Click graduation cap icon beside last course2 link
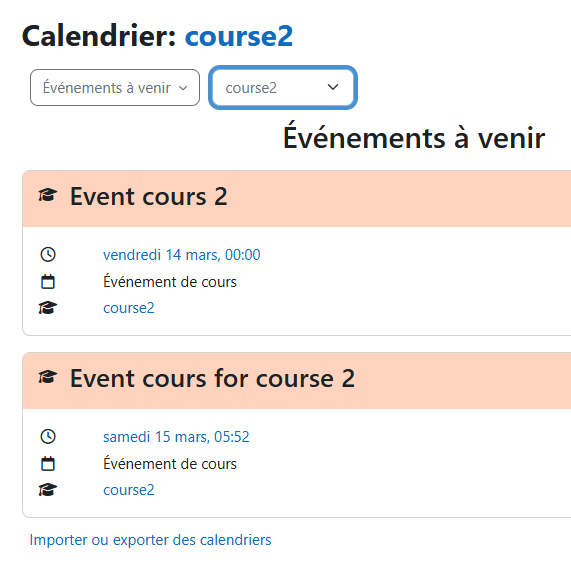 coord(48,490)
